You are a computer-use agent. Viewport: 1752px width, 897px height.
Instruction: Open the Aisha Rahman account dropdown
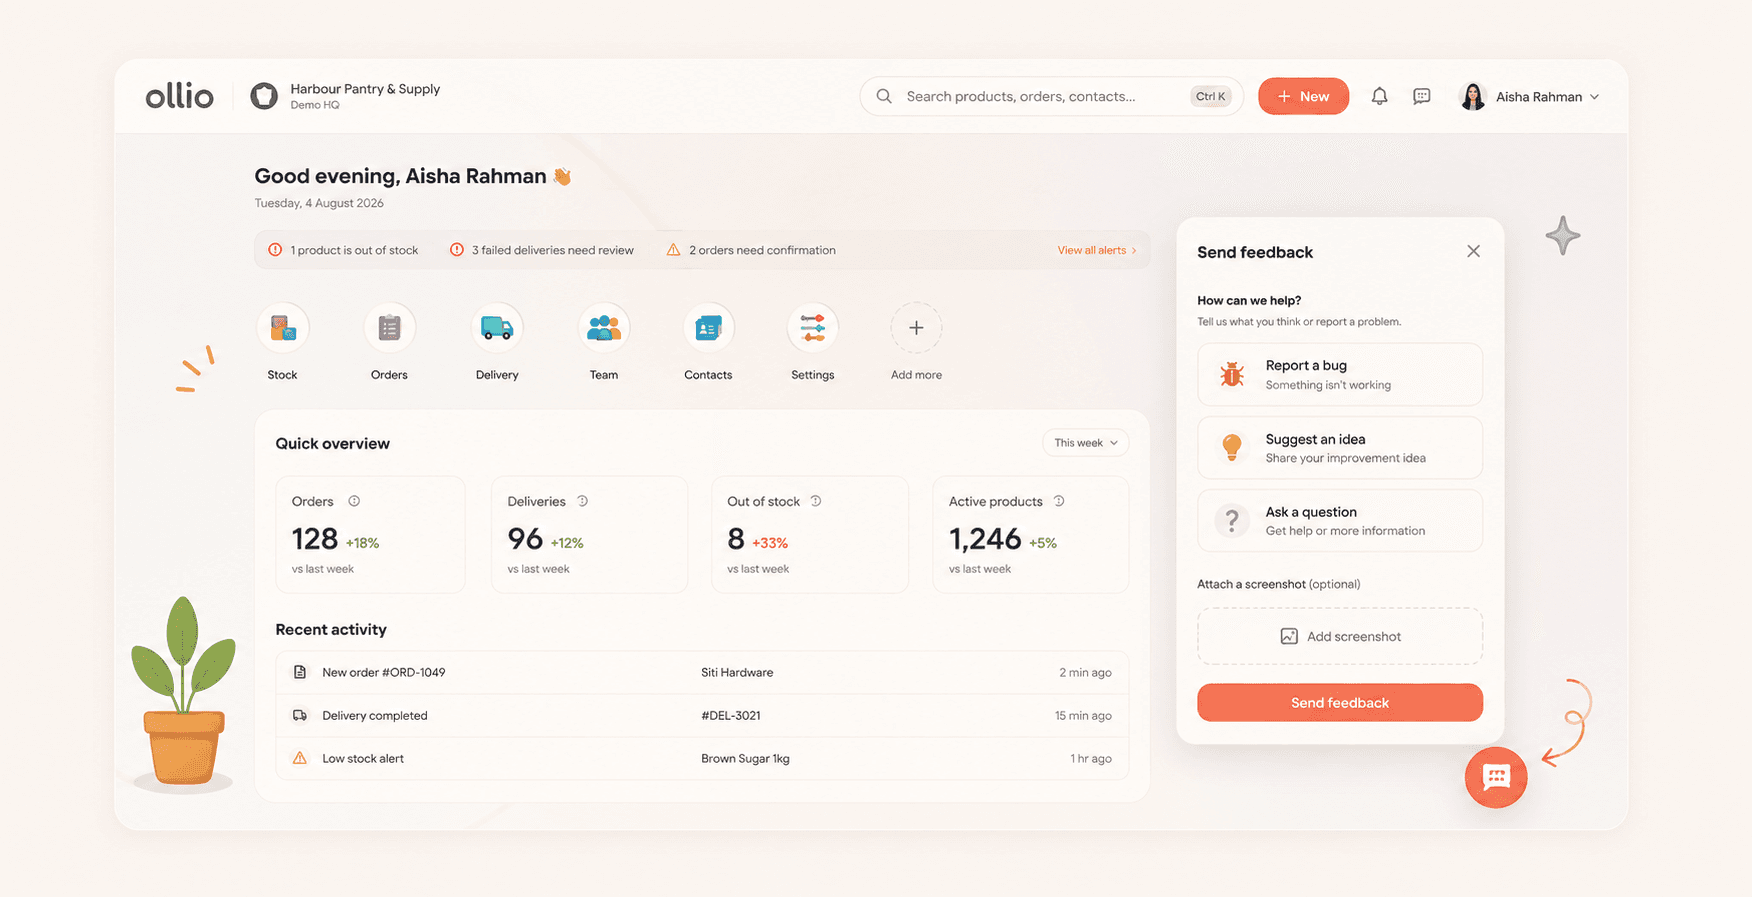tap(1530, 96)
